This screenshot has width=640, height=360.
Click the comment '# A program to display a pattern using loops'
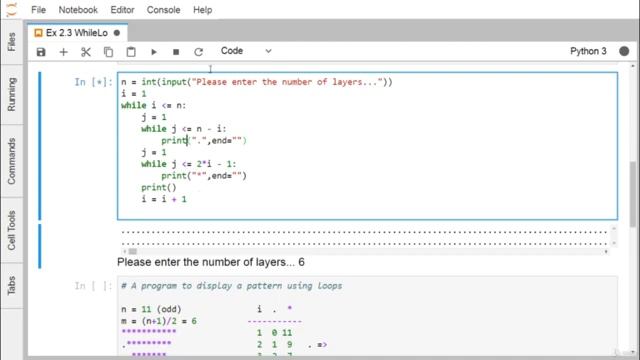point(231,286)
